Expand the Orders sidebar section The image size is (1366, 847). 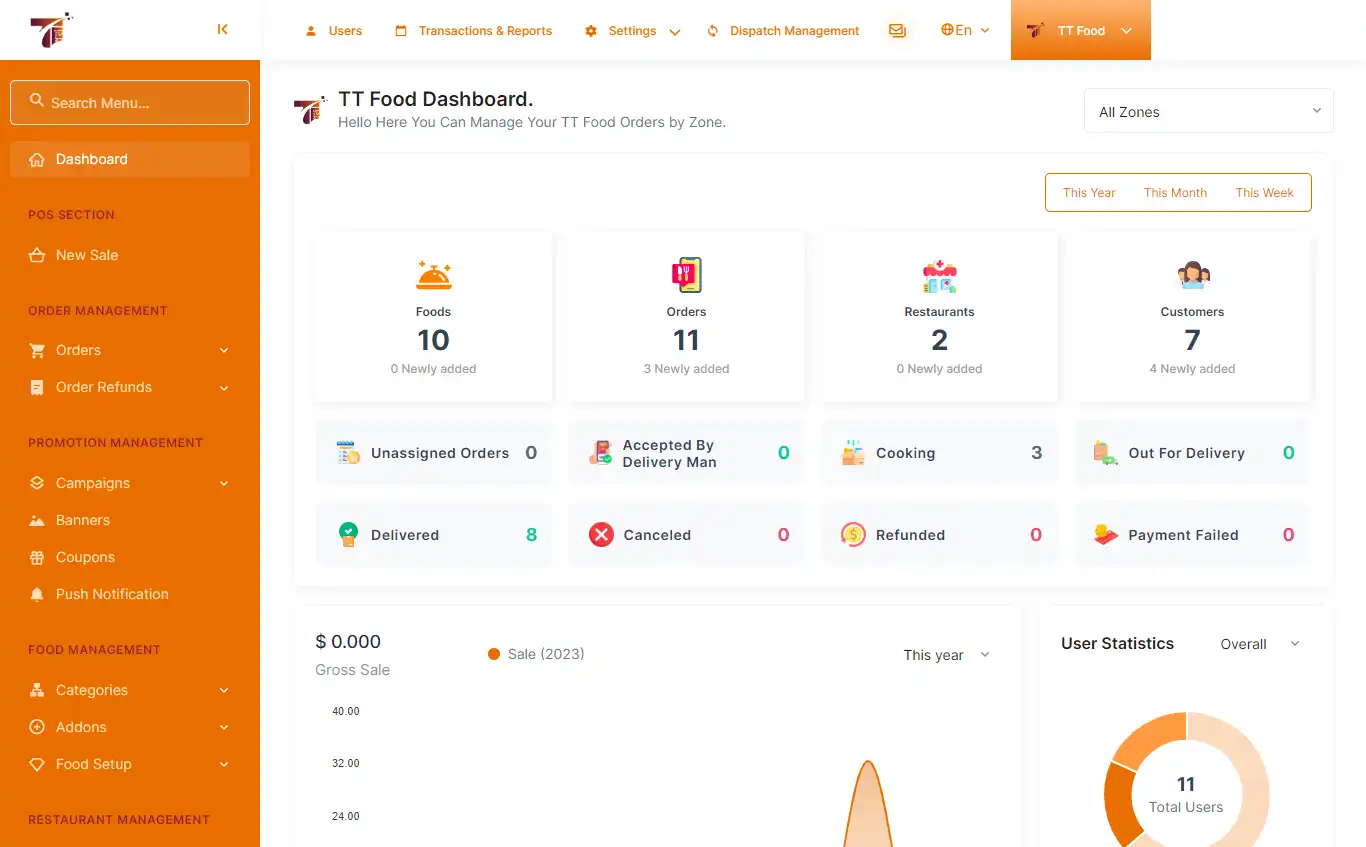(x=77, y=350)
